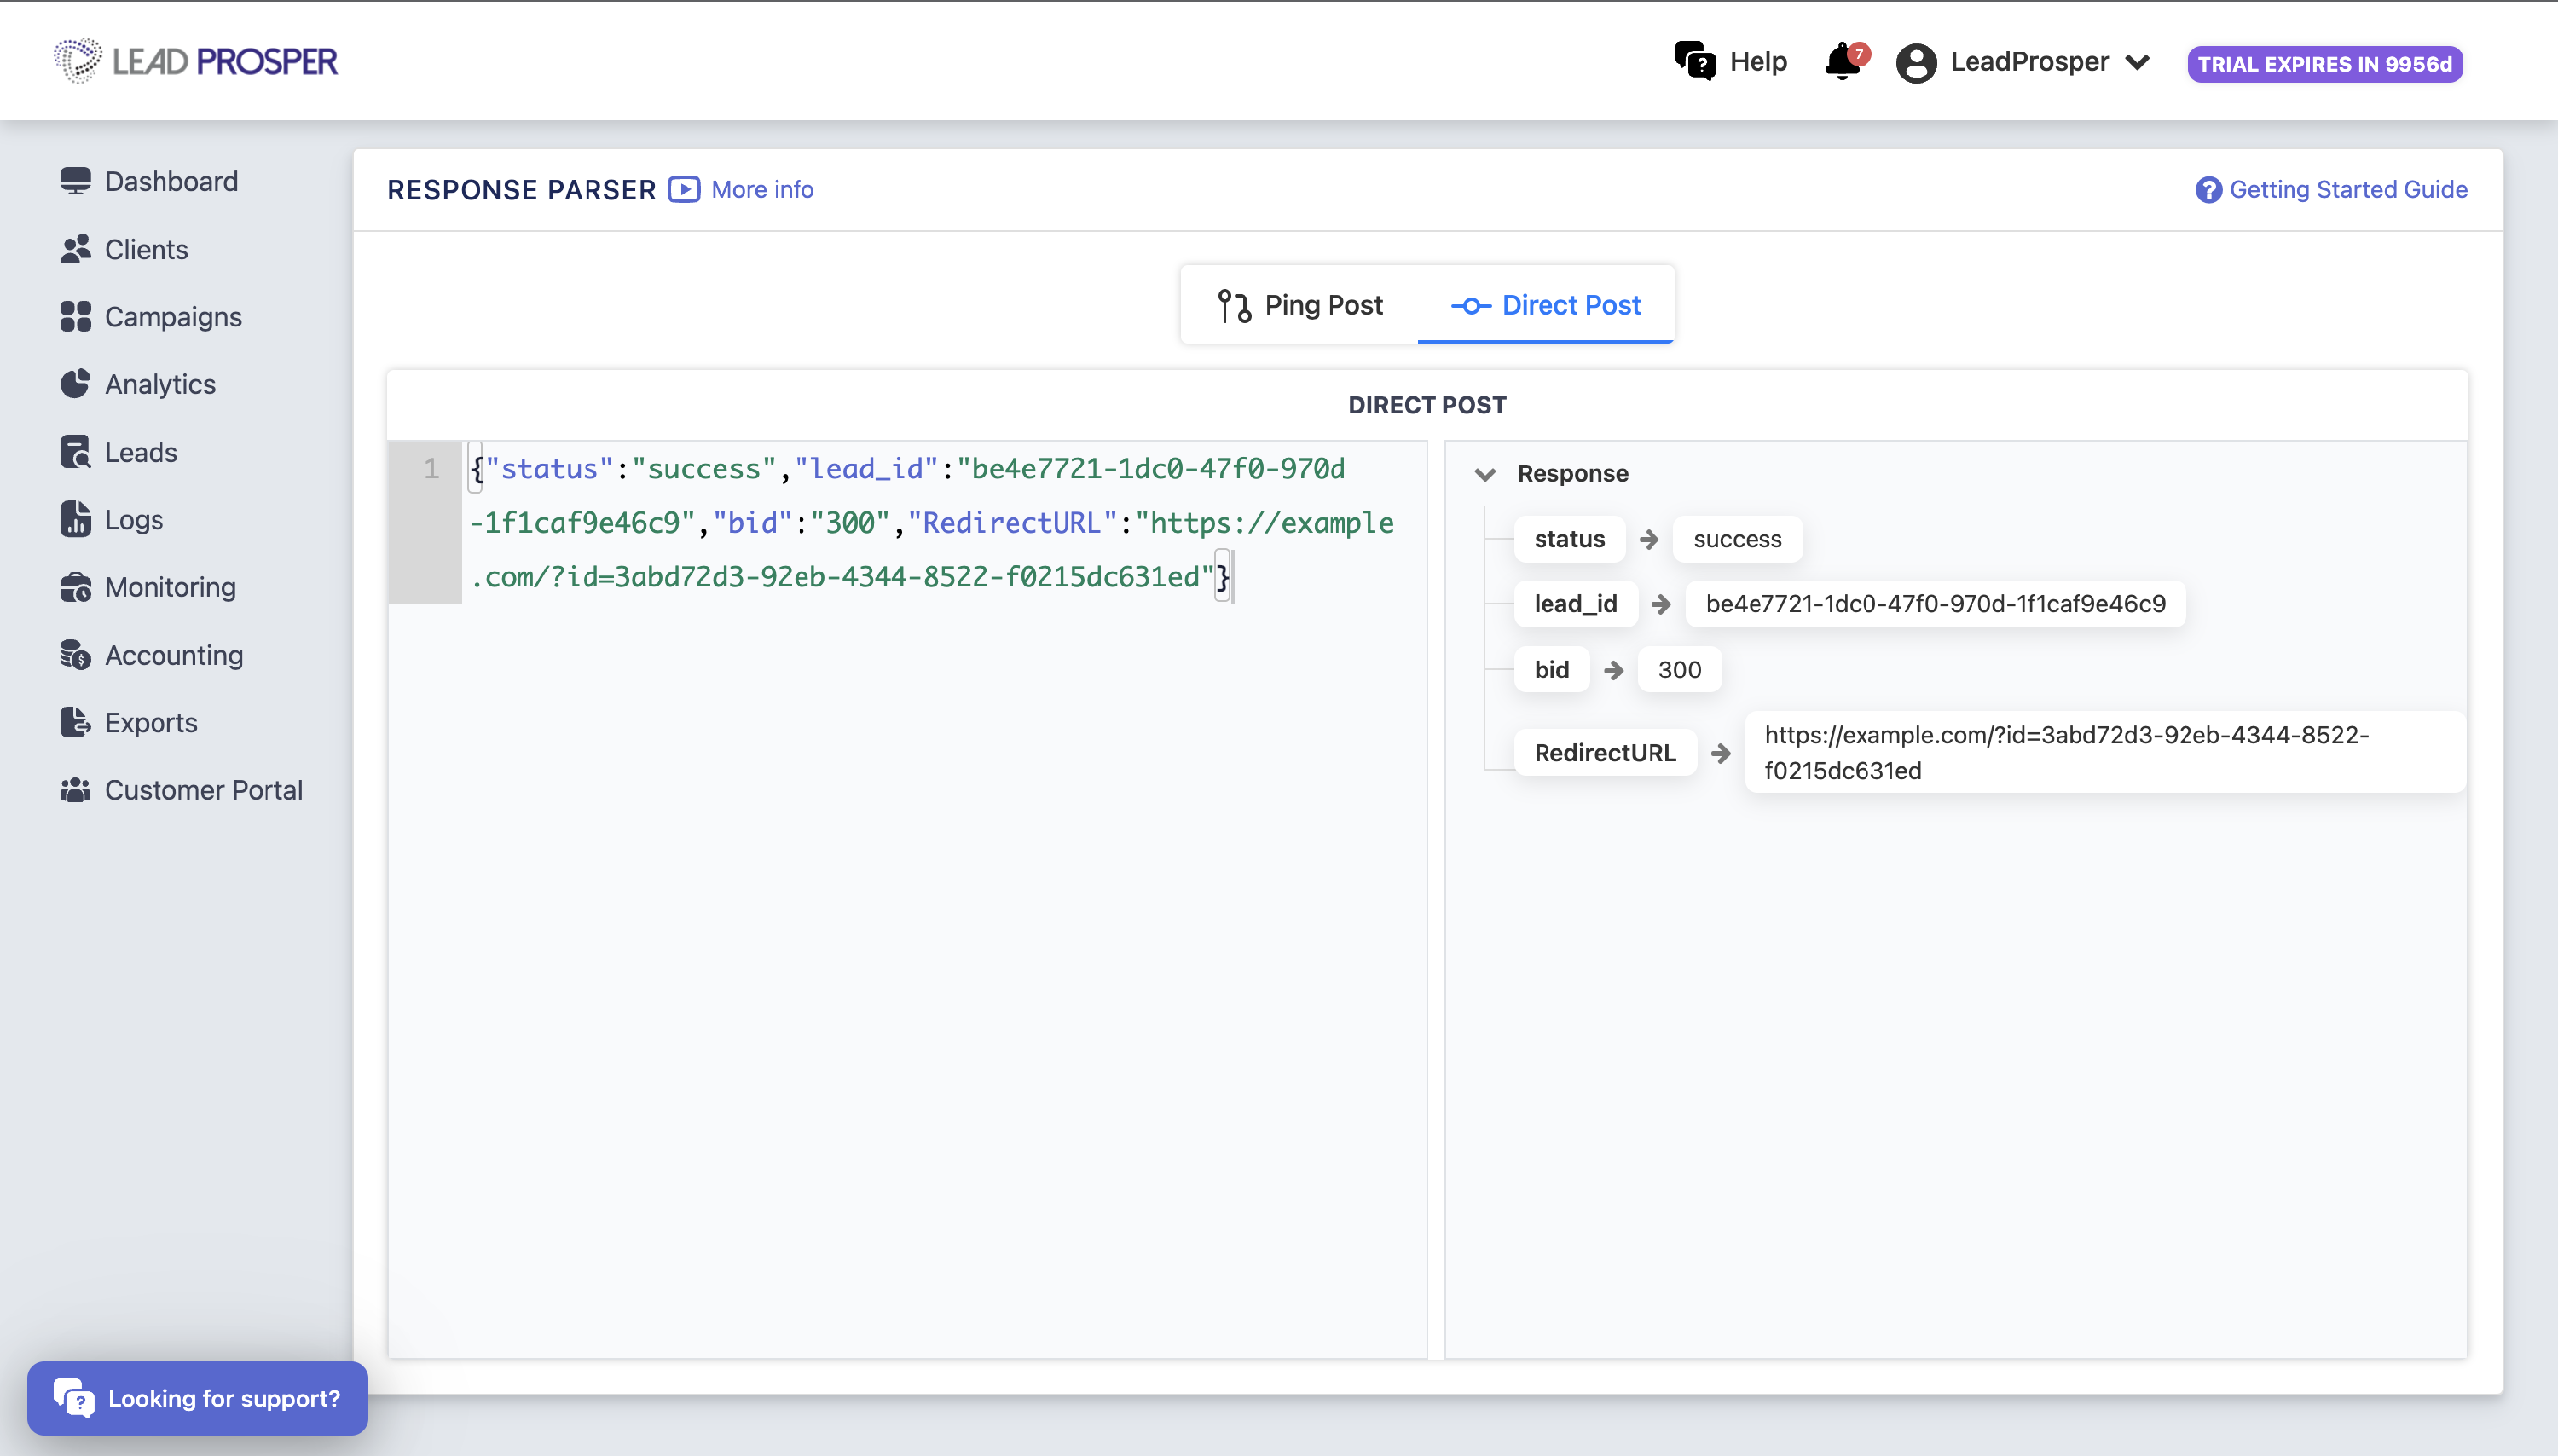Image resolution: width=2558 pixels, height=1456 pixels.
Task: Click line number 1 in editor gutter
Action: click(x=431, y=468)
